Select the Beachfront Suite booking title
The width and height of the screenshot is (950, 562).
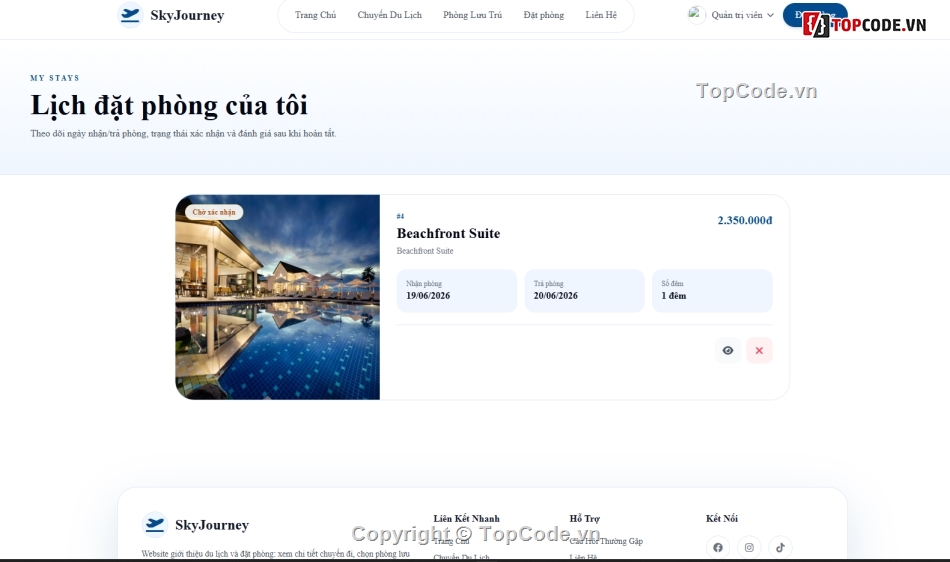(448, 233)
